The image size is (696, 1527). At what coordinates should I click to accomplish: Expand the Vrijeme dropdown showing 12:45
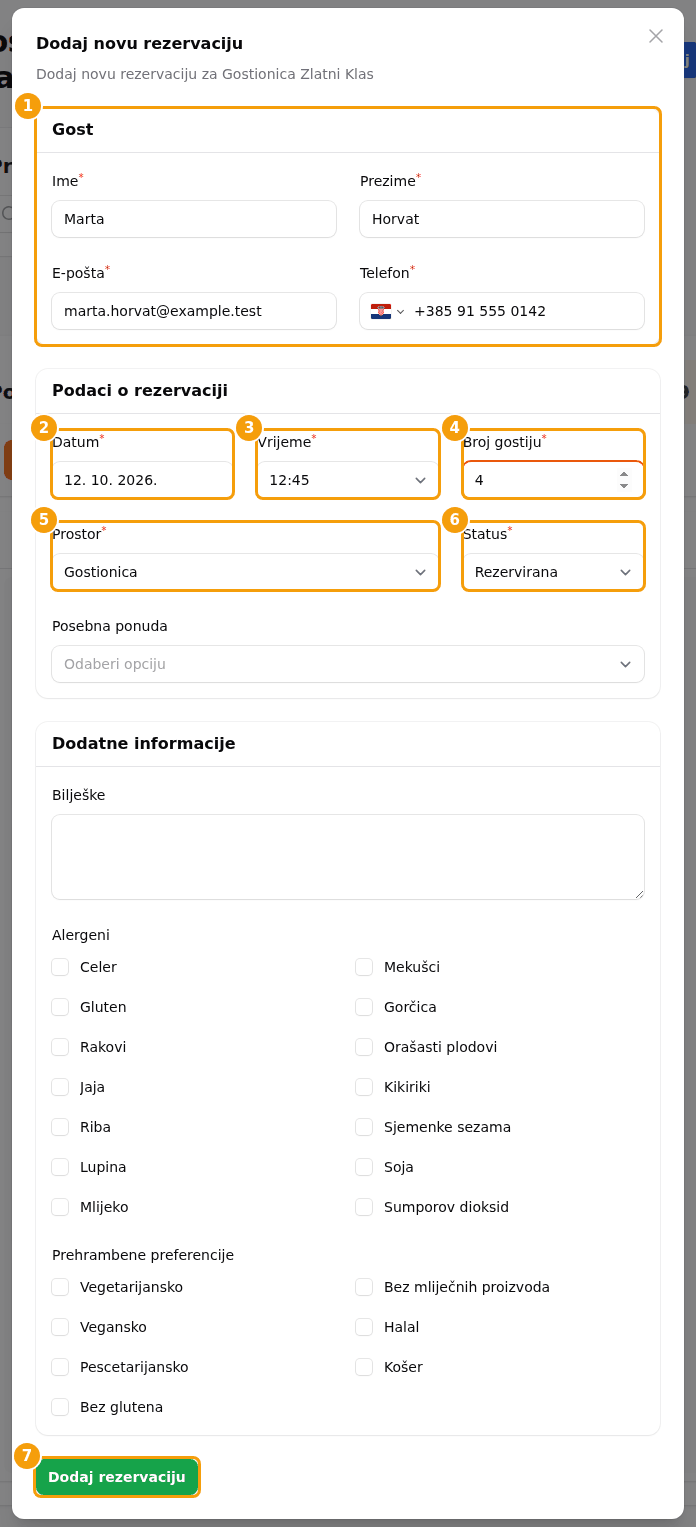pos(348,480)
